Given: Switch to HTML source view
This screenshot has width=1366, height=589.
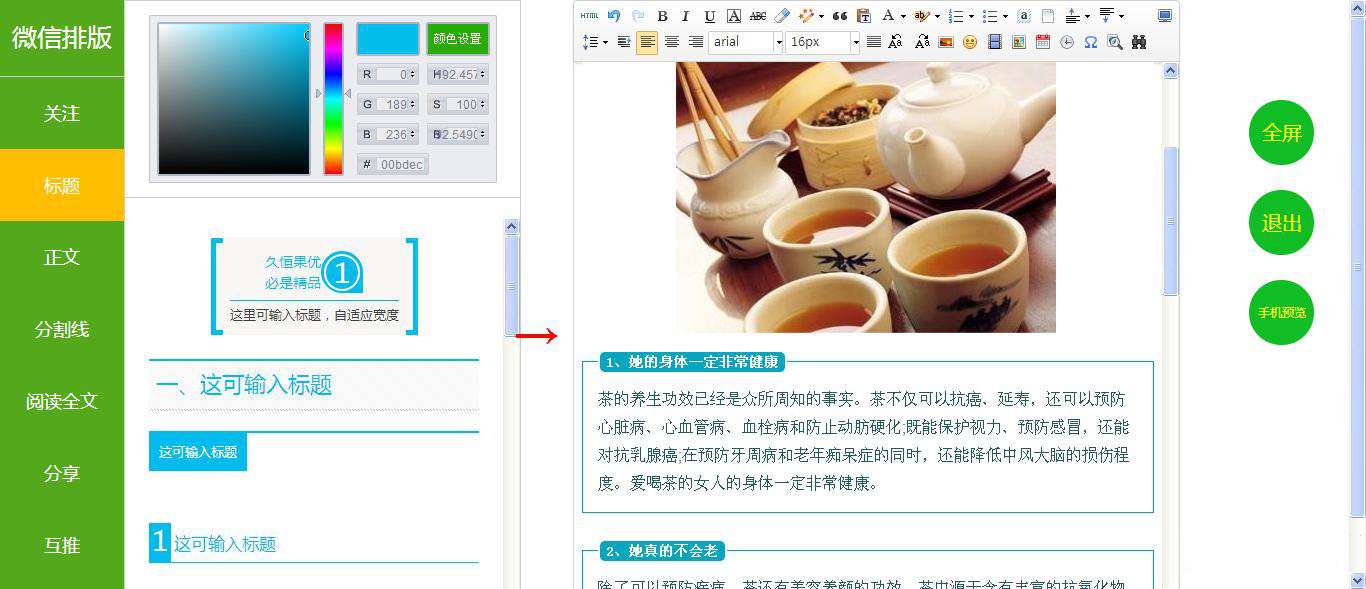Looking at the screenshot, I should coord(588,15).
